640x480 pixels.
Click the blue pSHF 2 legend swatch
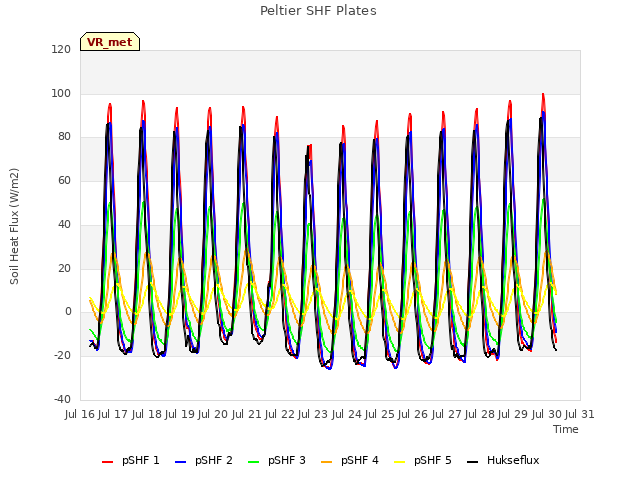(180, 462)
